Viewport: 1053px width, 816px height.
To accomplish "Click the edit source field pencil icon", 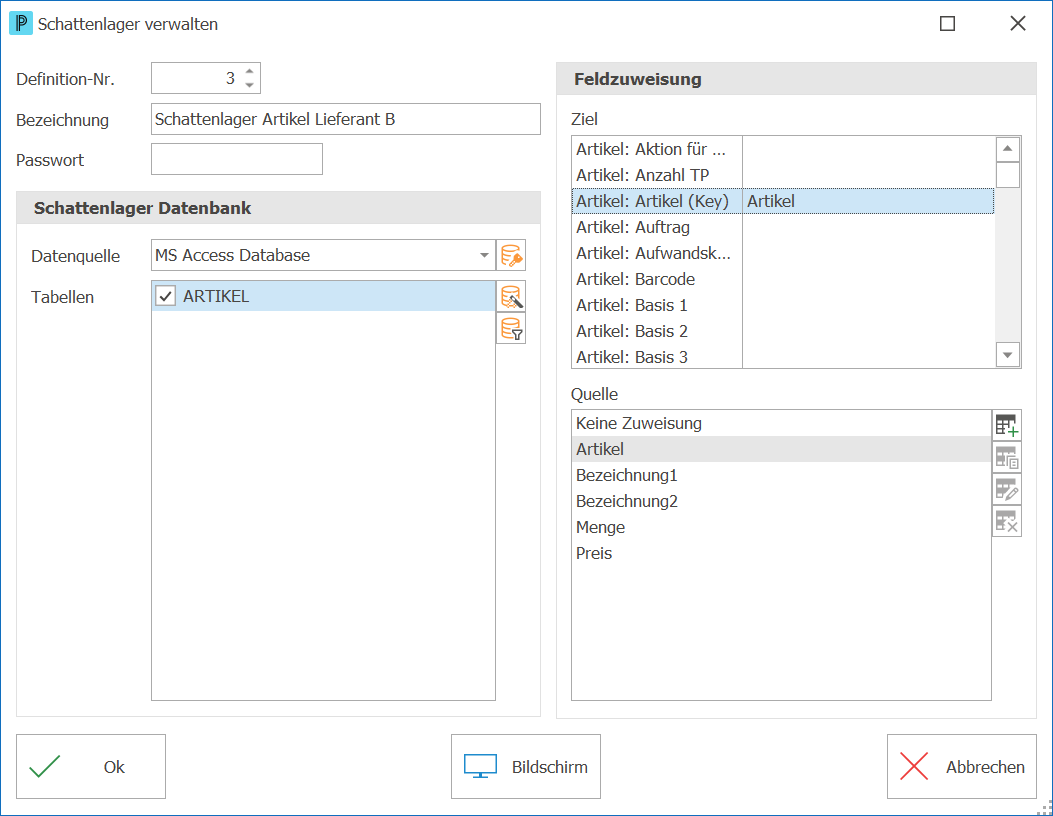I will click(x=1007, y=490).
